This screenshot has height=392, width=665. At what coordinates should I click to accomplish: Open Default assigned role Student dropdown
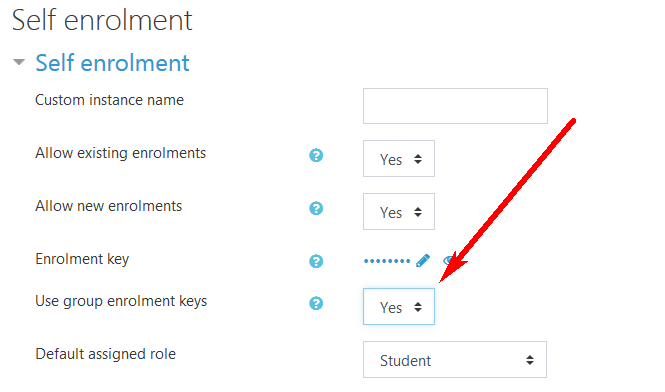(x=455, y=360)
